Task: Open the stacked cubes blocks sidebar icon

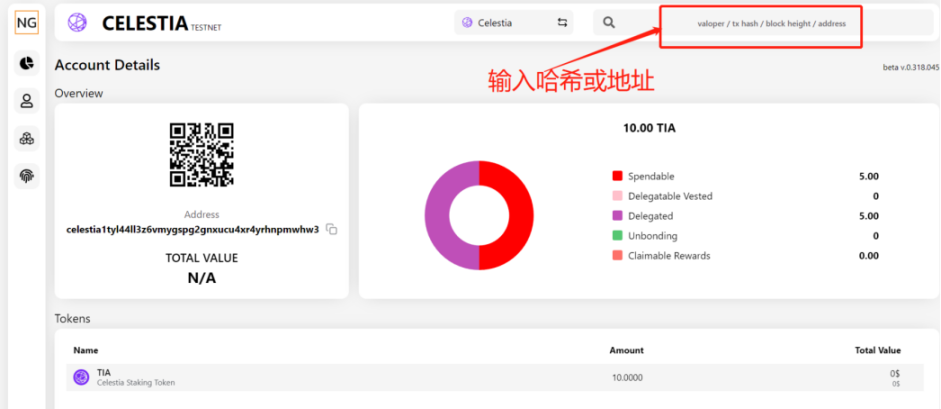Action: 27,138
